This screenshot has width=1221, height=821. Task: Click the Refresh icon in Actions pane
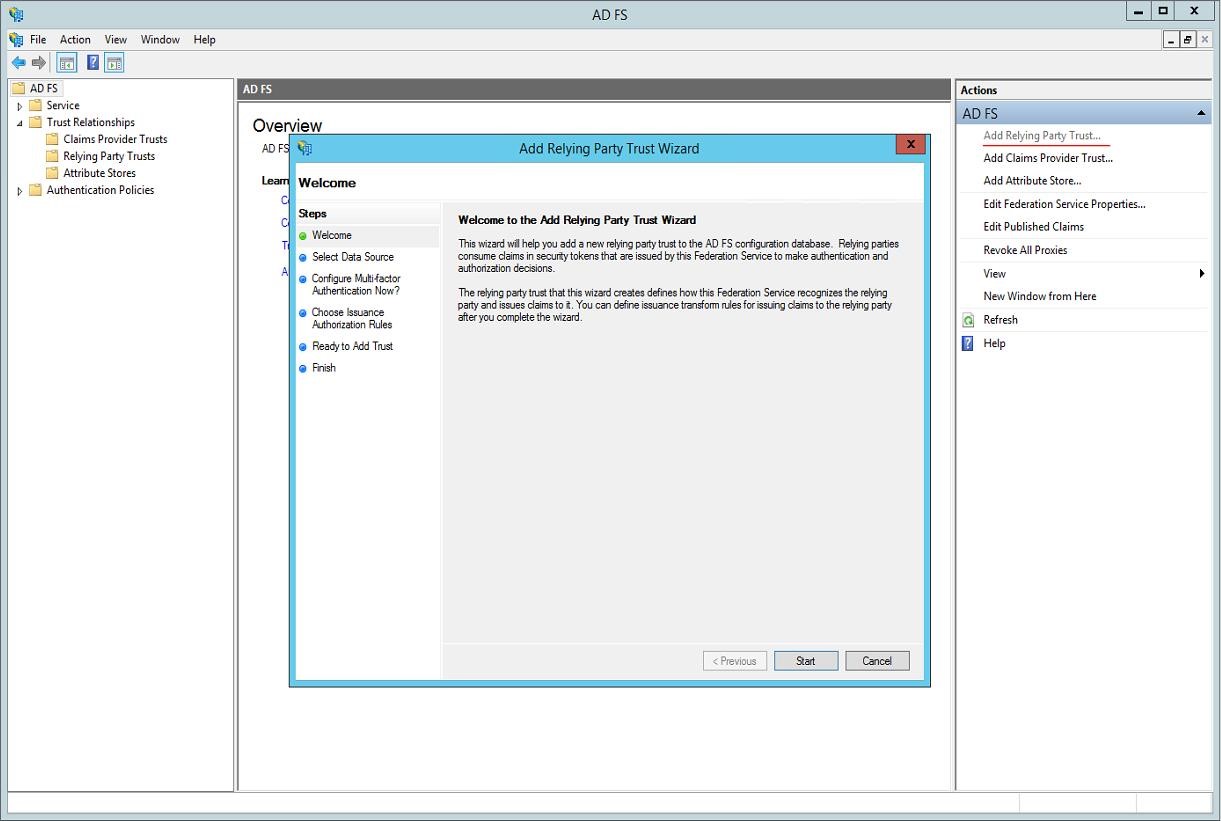pos(968,320)
